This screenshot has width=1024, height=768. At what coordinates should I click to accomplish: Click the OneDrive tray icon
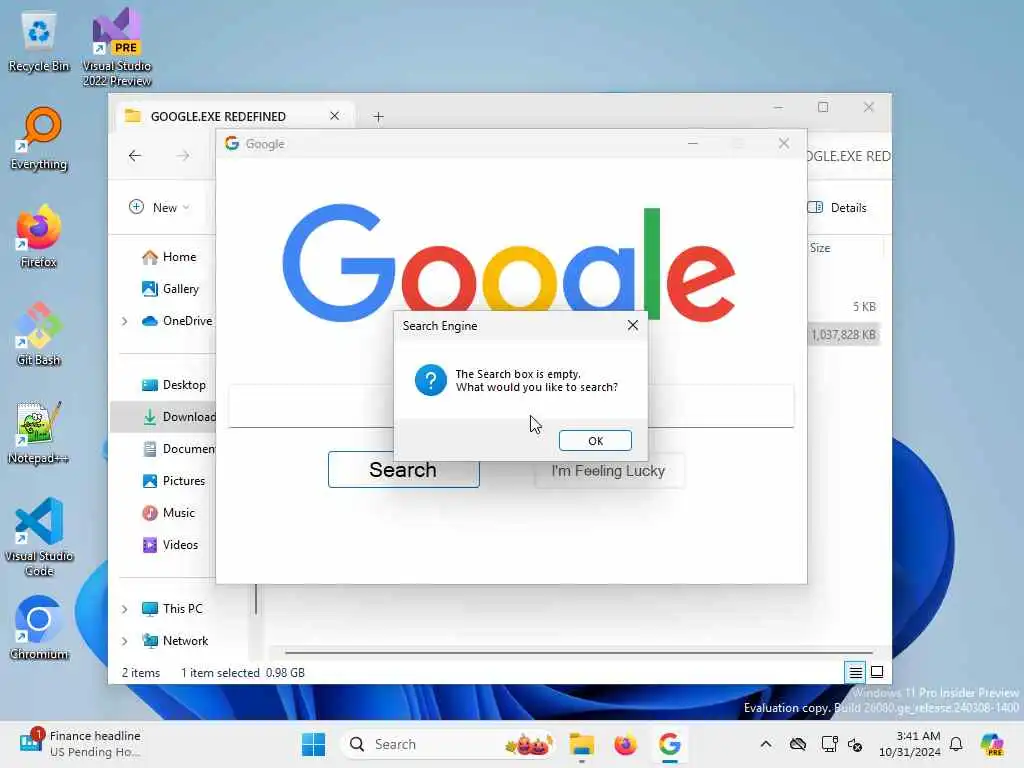tap(797, 744)
